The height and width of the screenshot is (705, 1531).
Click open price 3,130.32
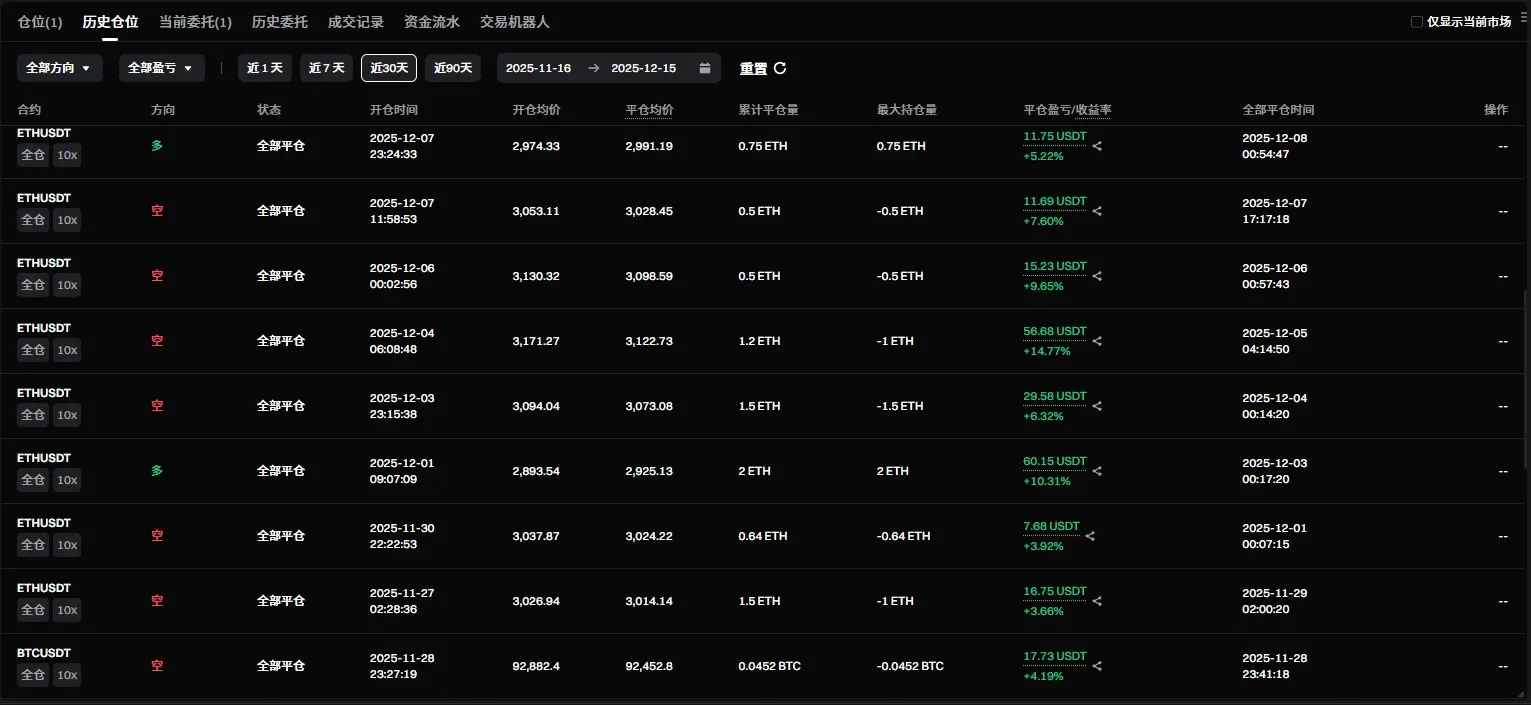536,276
